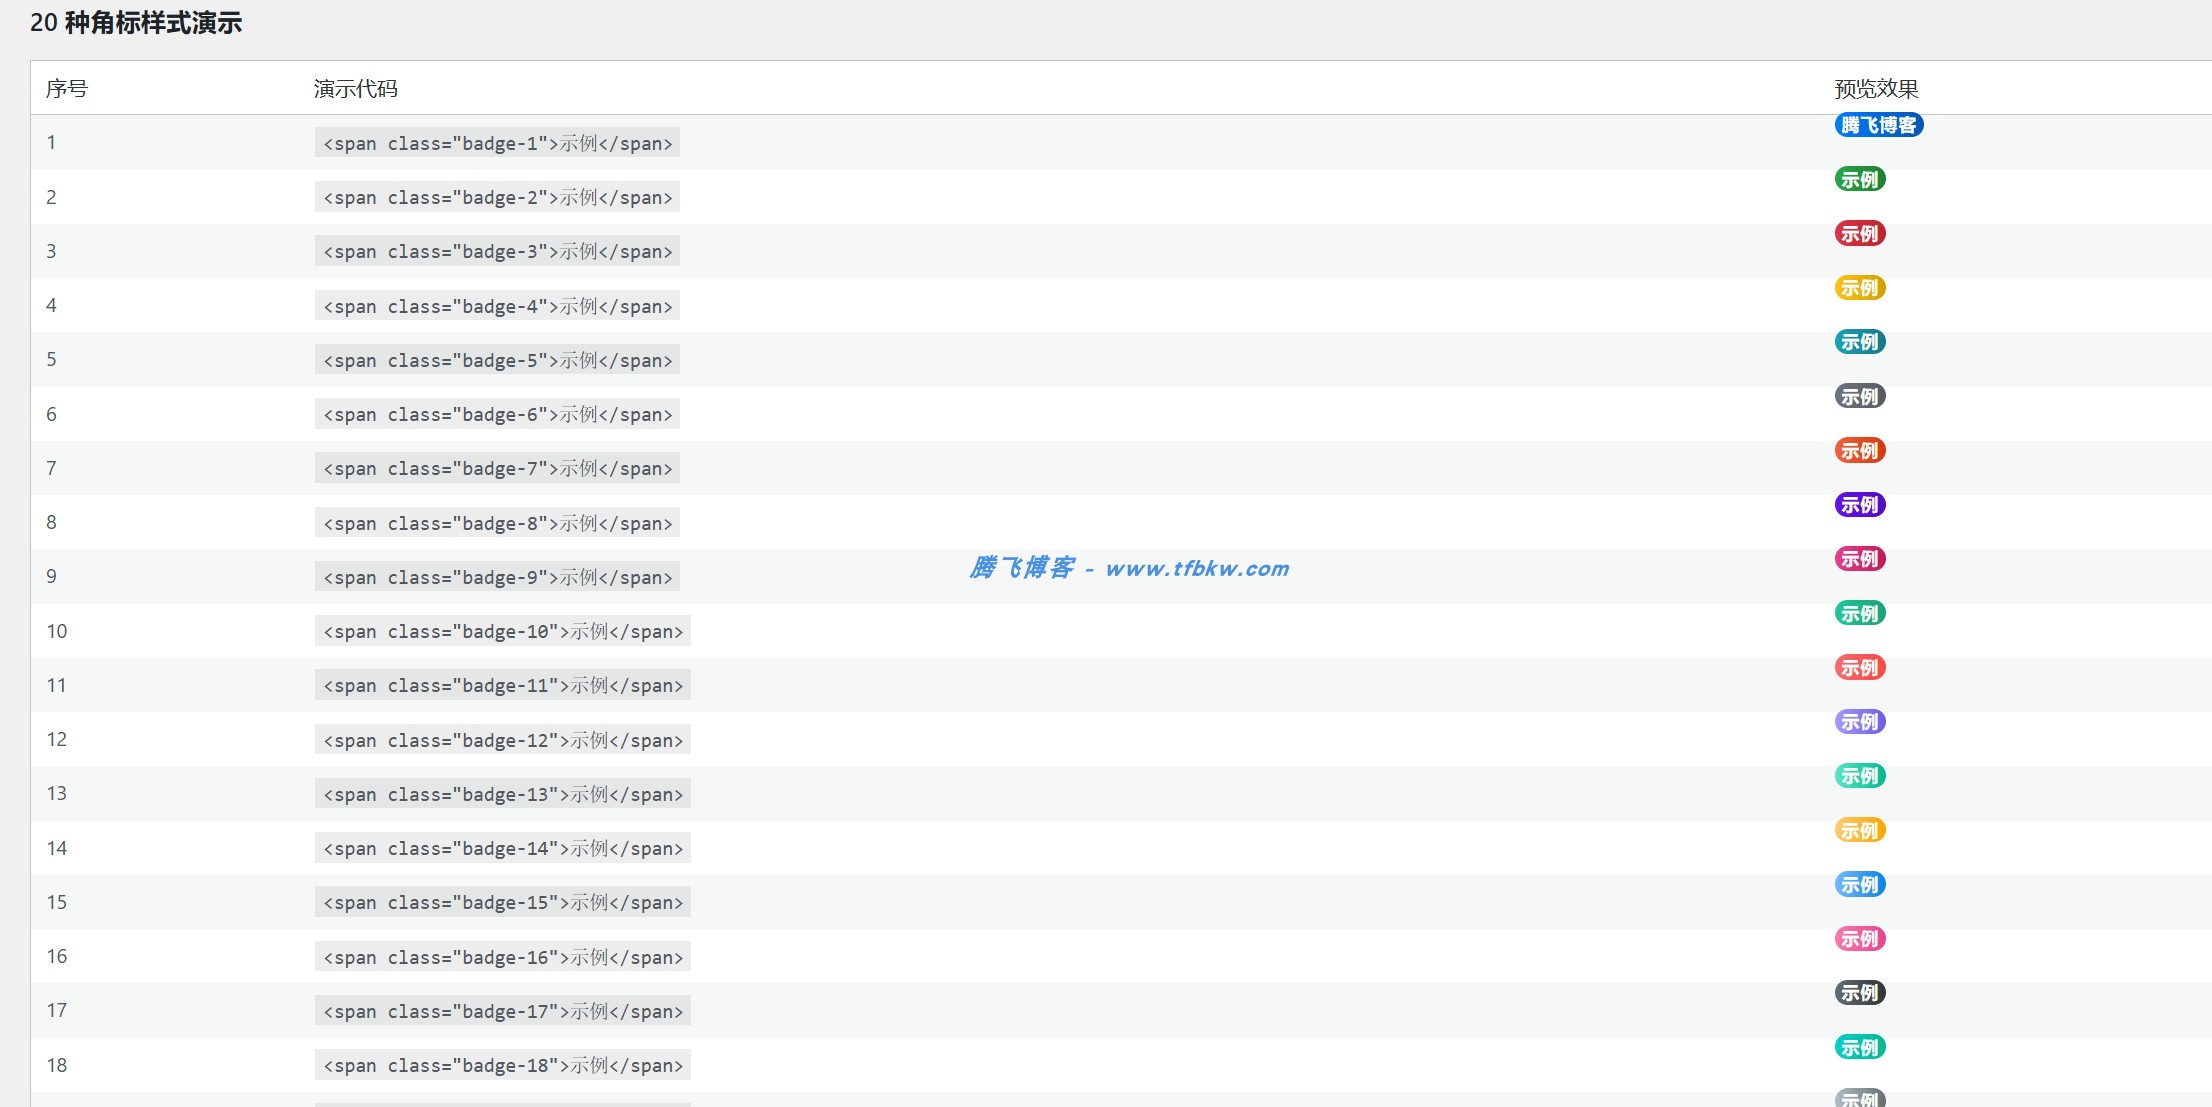Click the gray badge in row 6
Image resolution: width=2212 pixels, height=1107 pixels.
tap(1859, 397)
